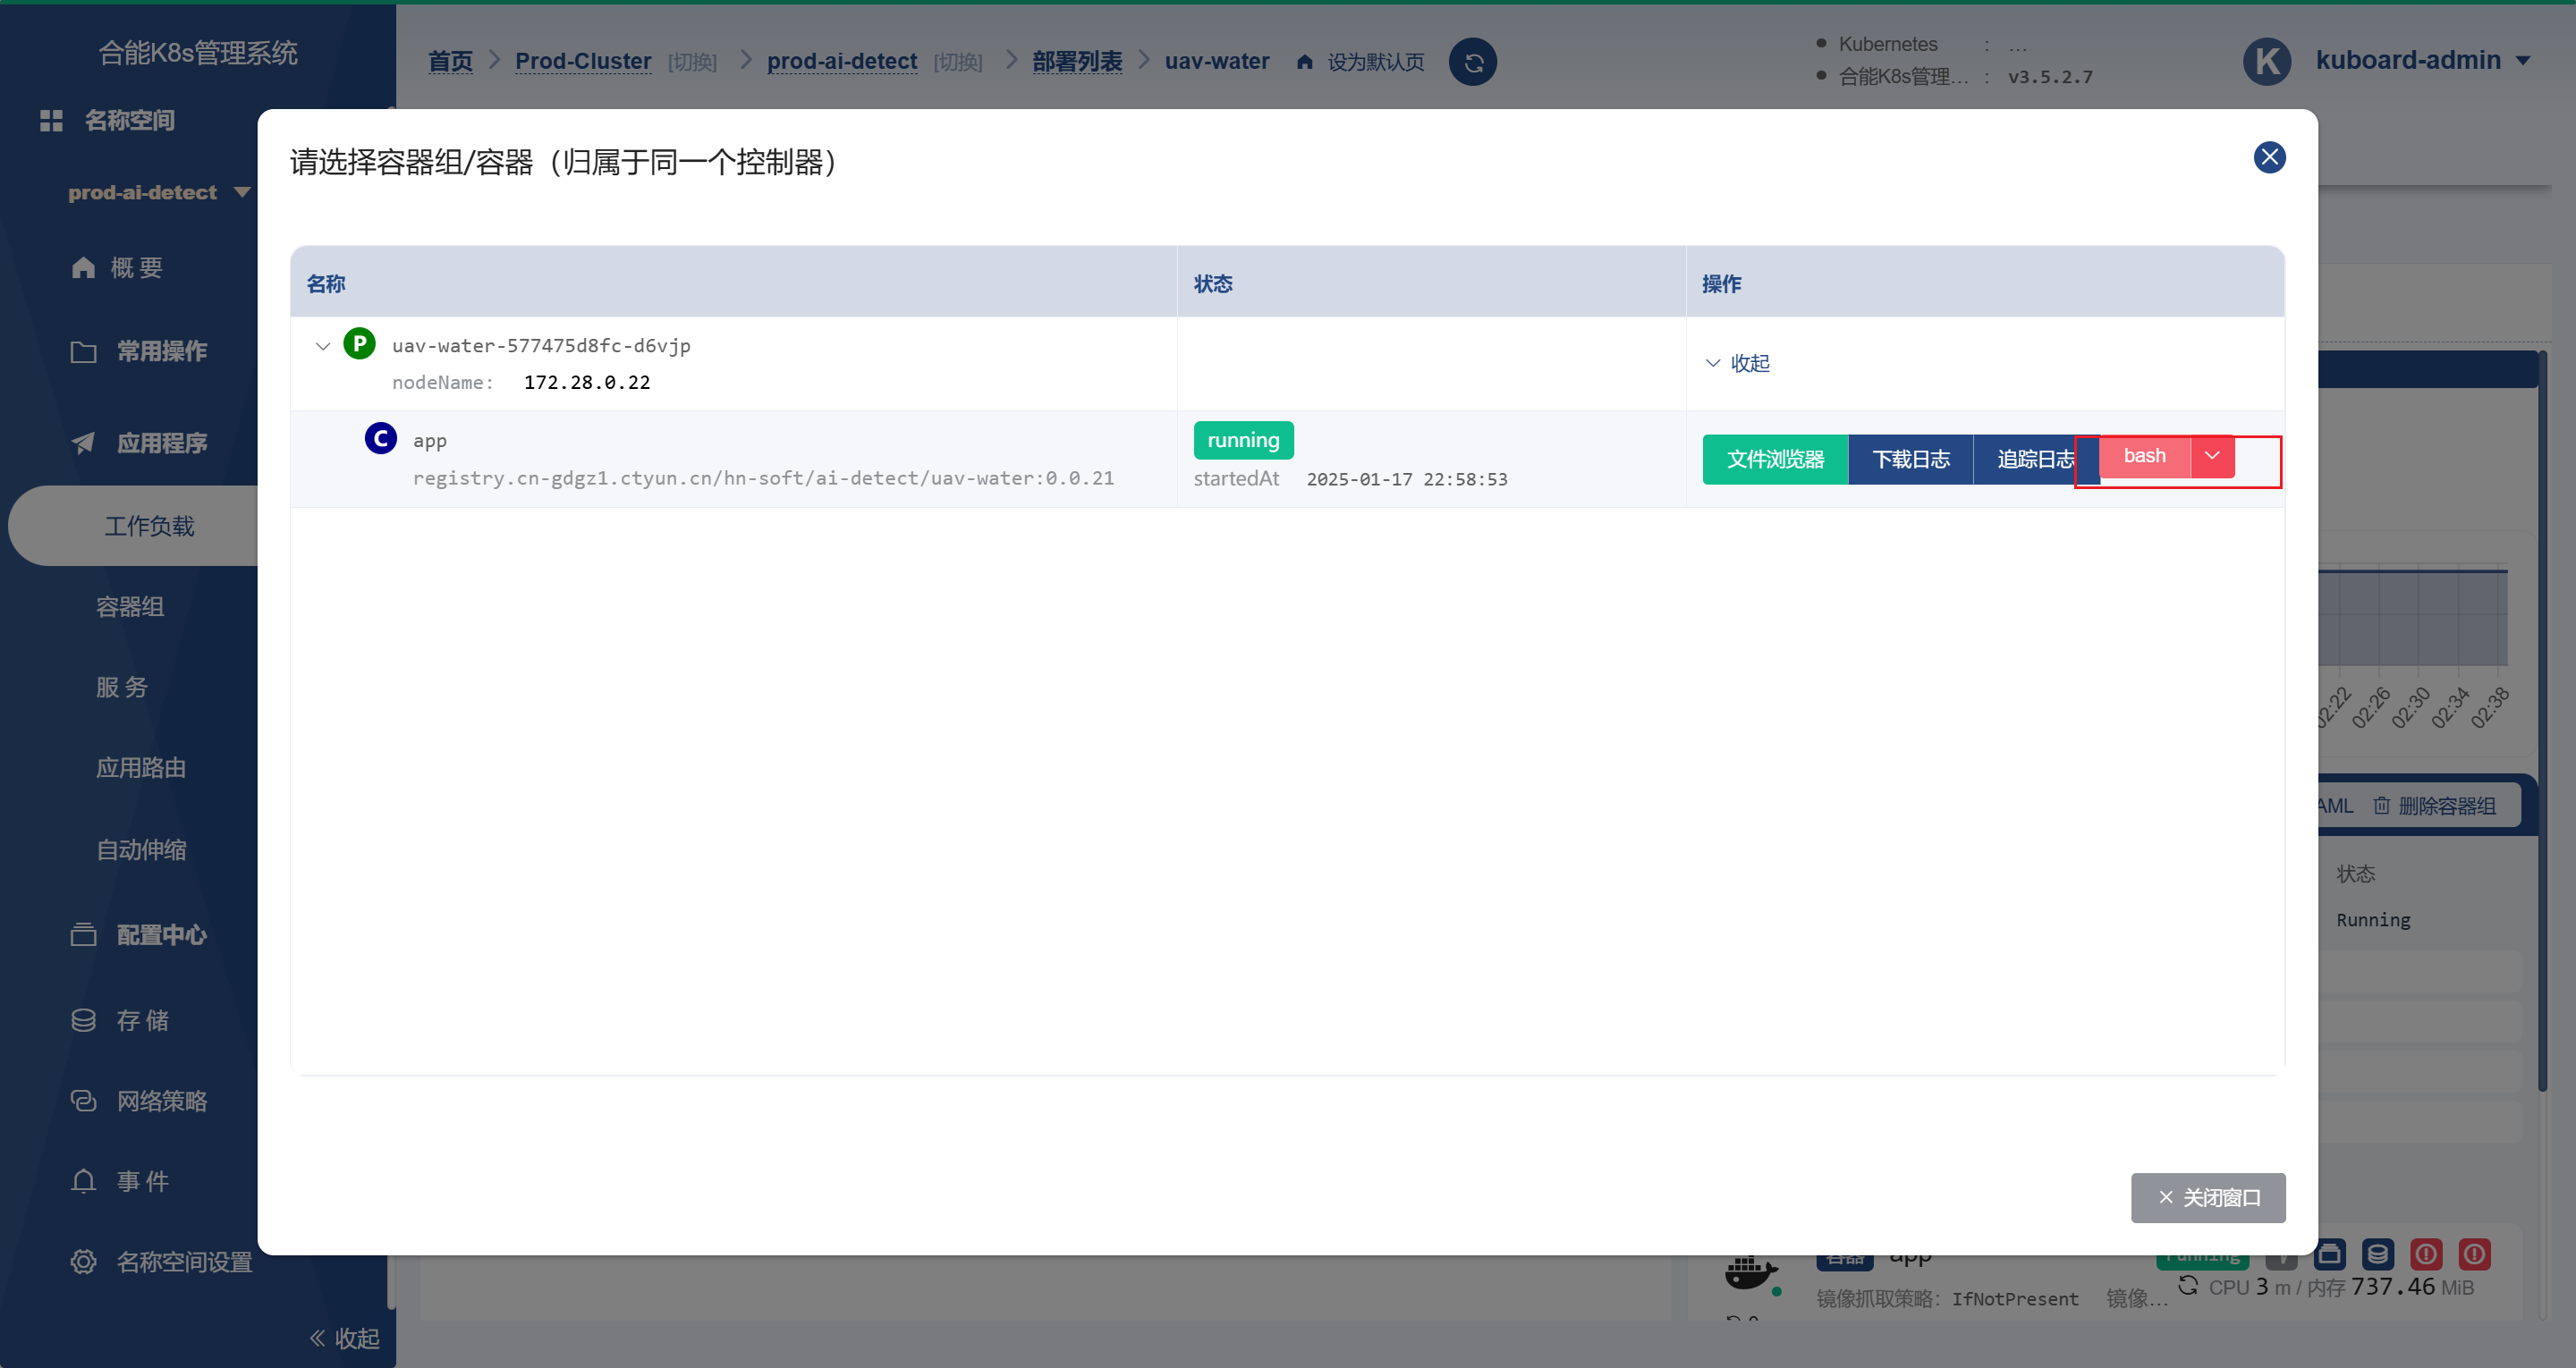Image resolution: width=2576 pixels, height=1368 pixels.
Task: Open 常用操作 in the sidebar
Action: coord(140,351)
